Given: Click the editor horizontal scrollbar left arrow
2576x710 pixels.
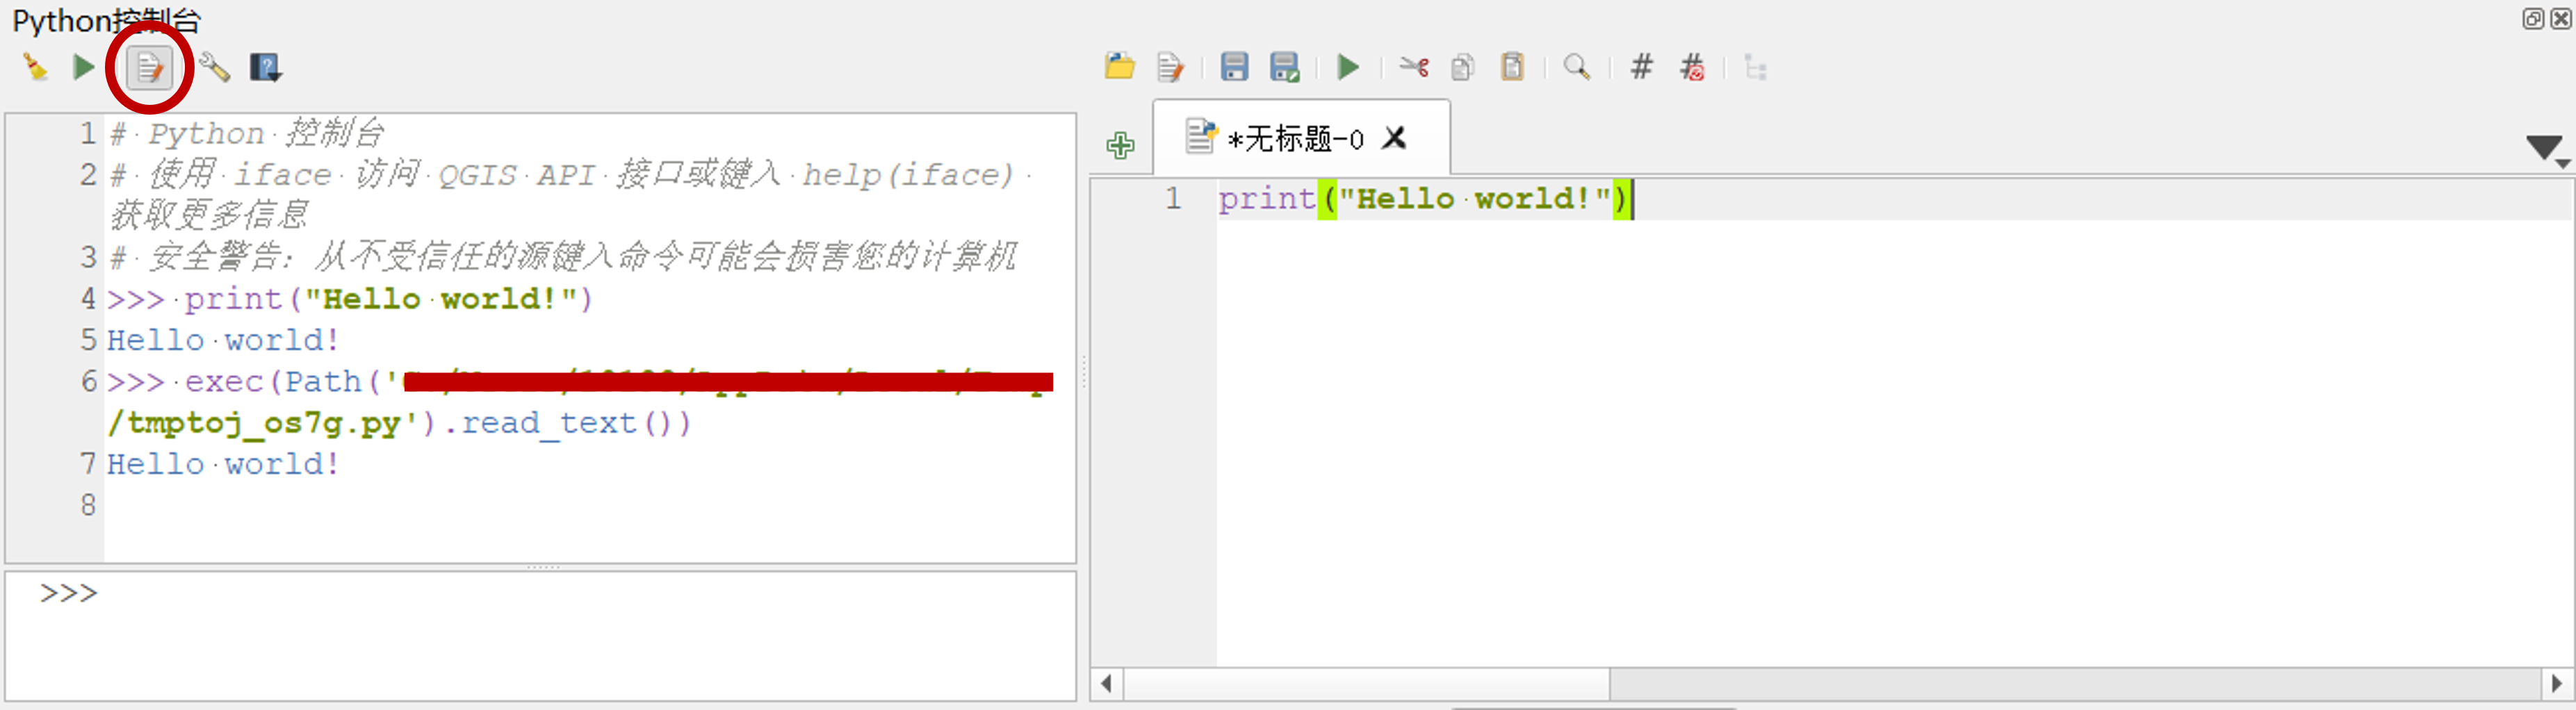Looking at the screenshot, I should [x=1106, y=684].
